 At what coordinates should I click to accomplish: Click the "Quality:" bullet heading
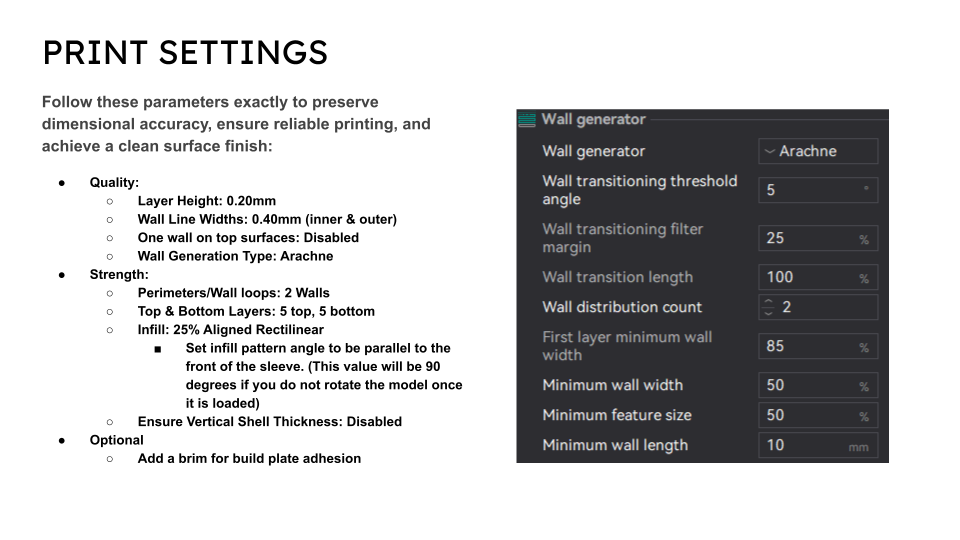tap(115, 183)
